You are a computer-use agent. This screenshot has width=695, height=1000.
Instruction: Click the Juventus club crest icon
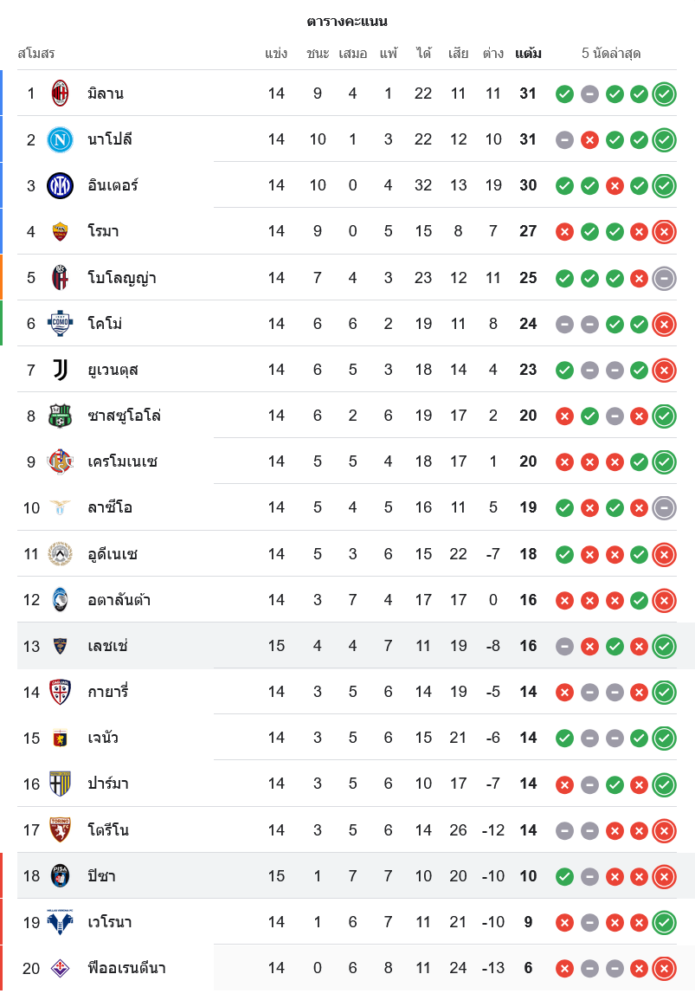click(x=60, y=370)
